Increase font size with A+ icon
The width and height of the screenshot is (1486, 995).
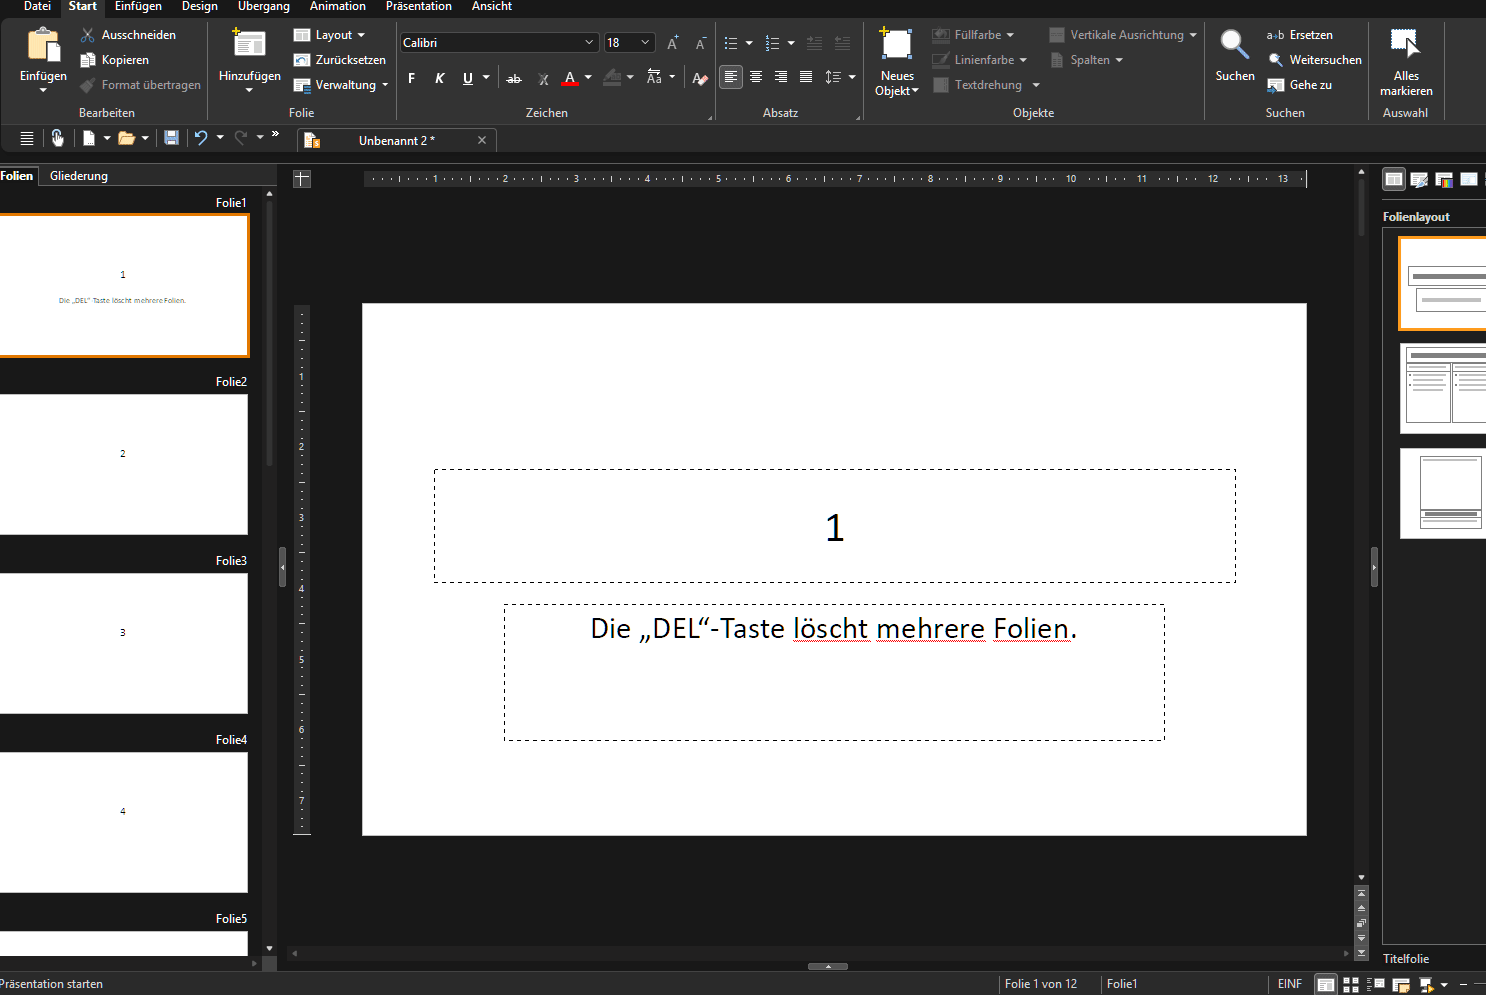(x=673, y=43)
